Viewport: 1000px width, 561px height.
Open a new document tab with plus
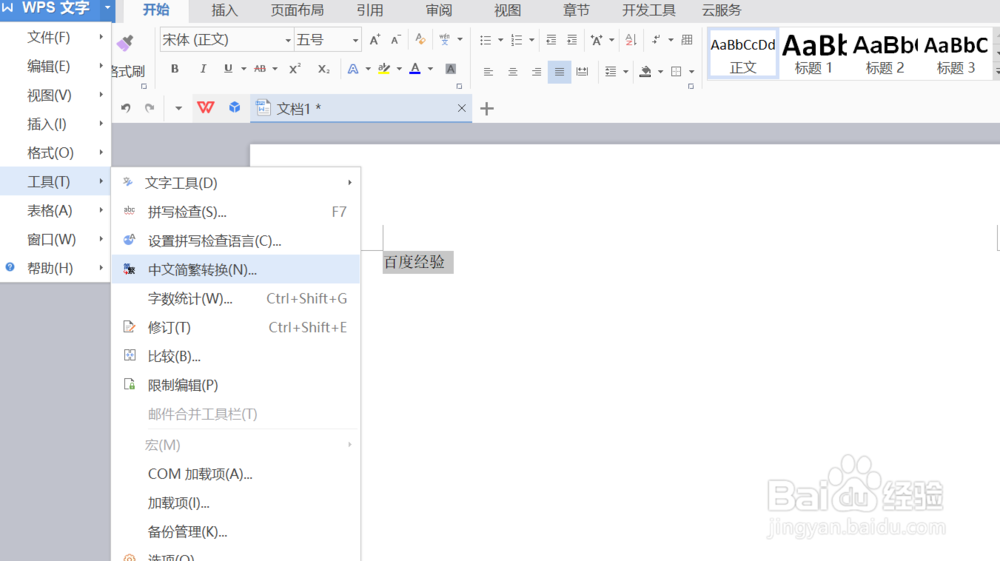487,109
